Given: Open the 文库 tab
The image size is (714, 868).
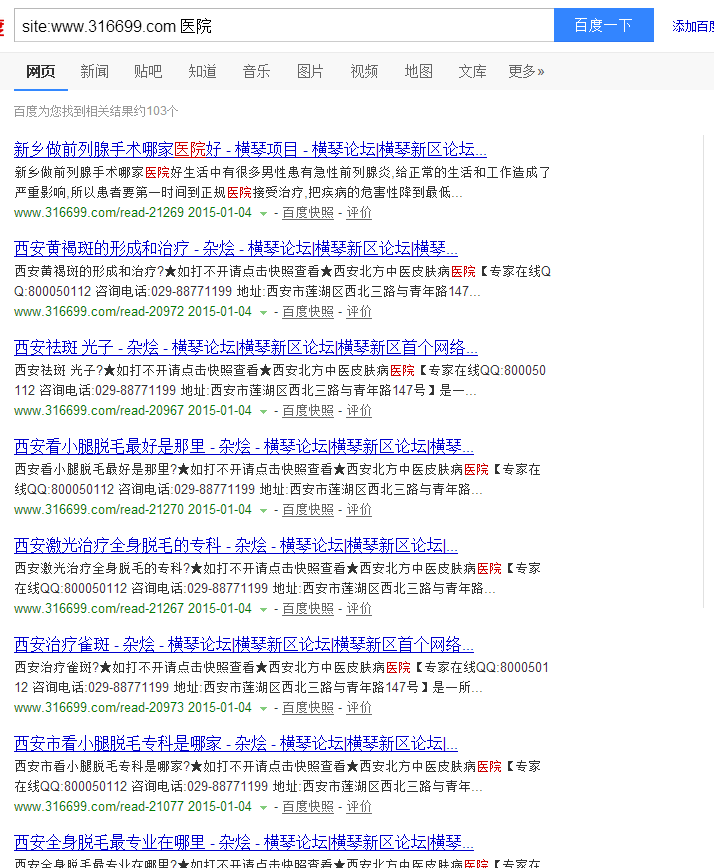Looking at the screenshot, I should (x=473, y=71).
